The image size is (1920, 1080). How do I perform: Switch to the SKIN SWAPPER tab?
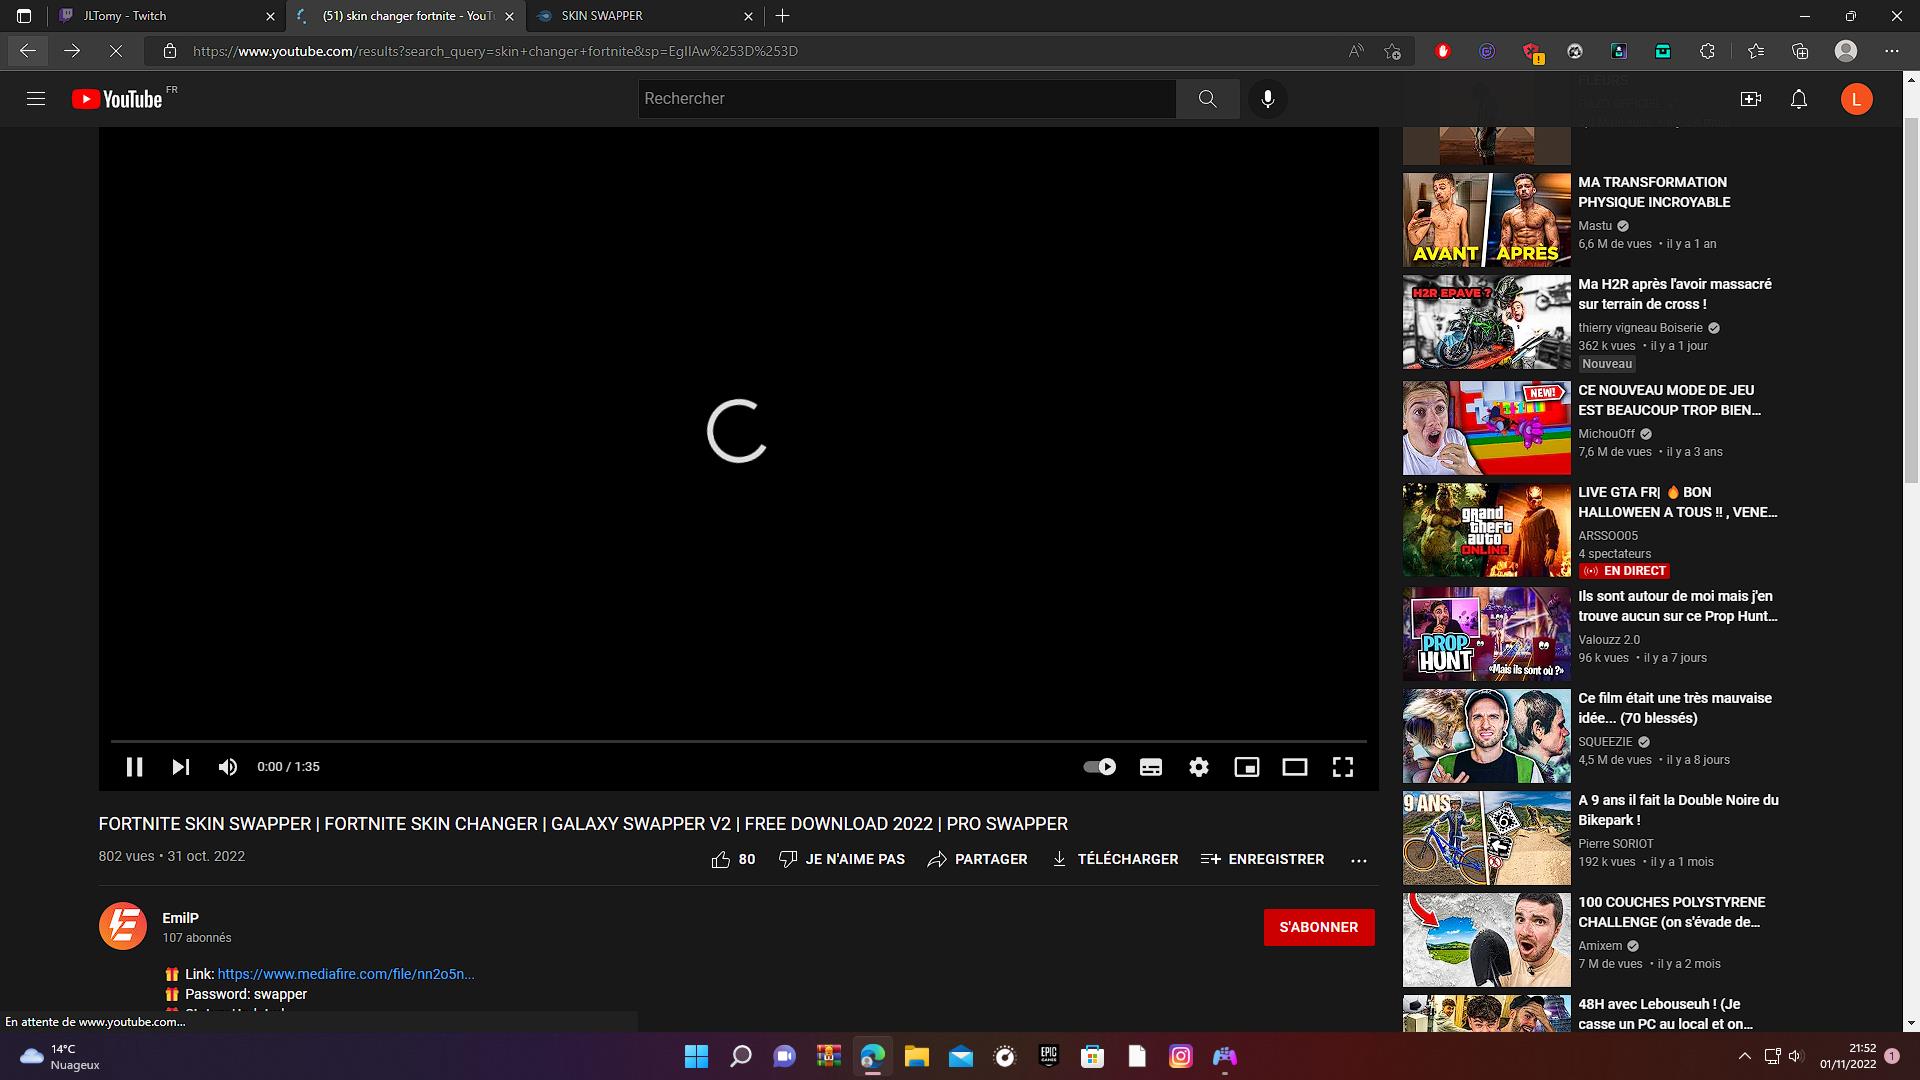click(x=640, y=16)
